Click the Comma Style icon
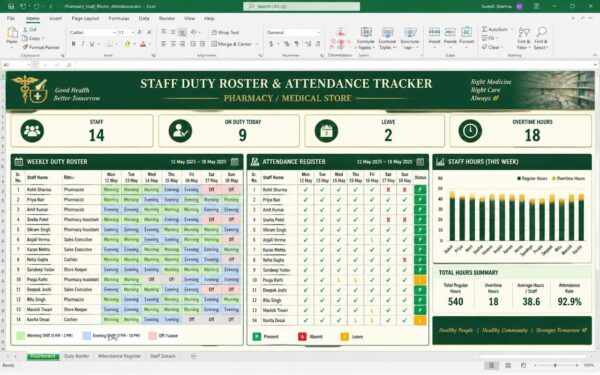 pyautogui.click(x=296, y=44)
